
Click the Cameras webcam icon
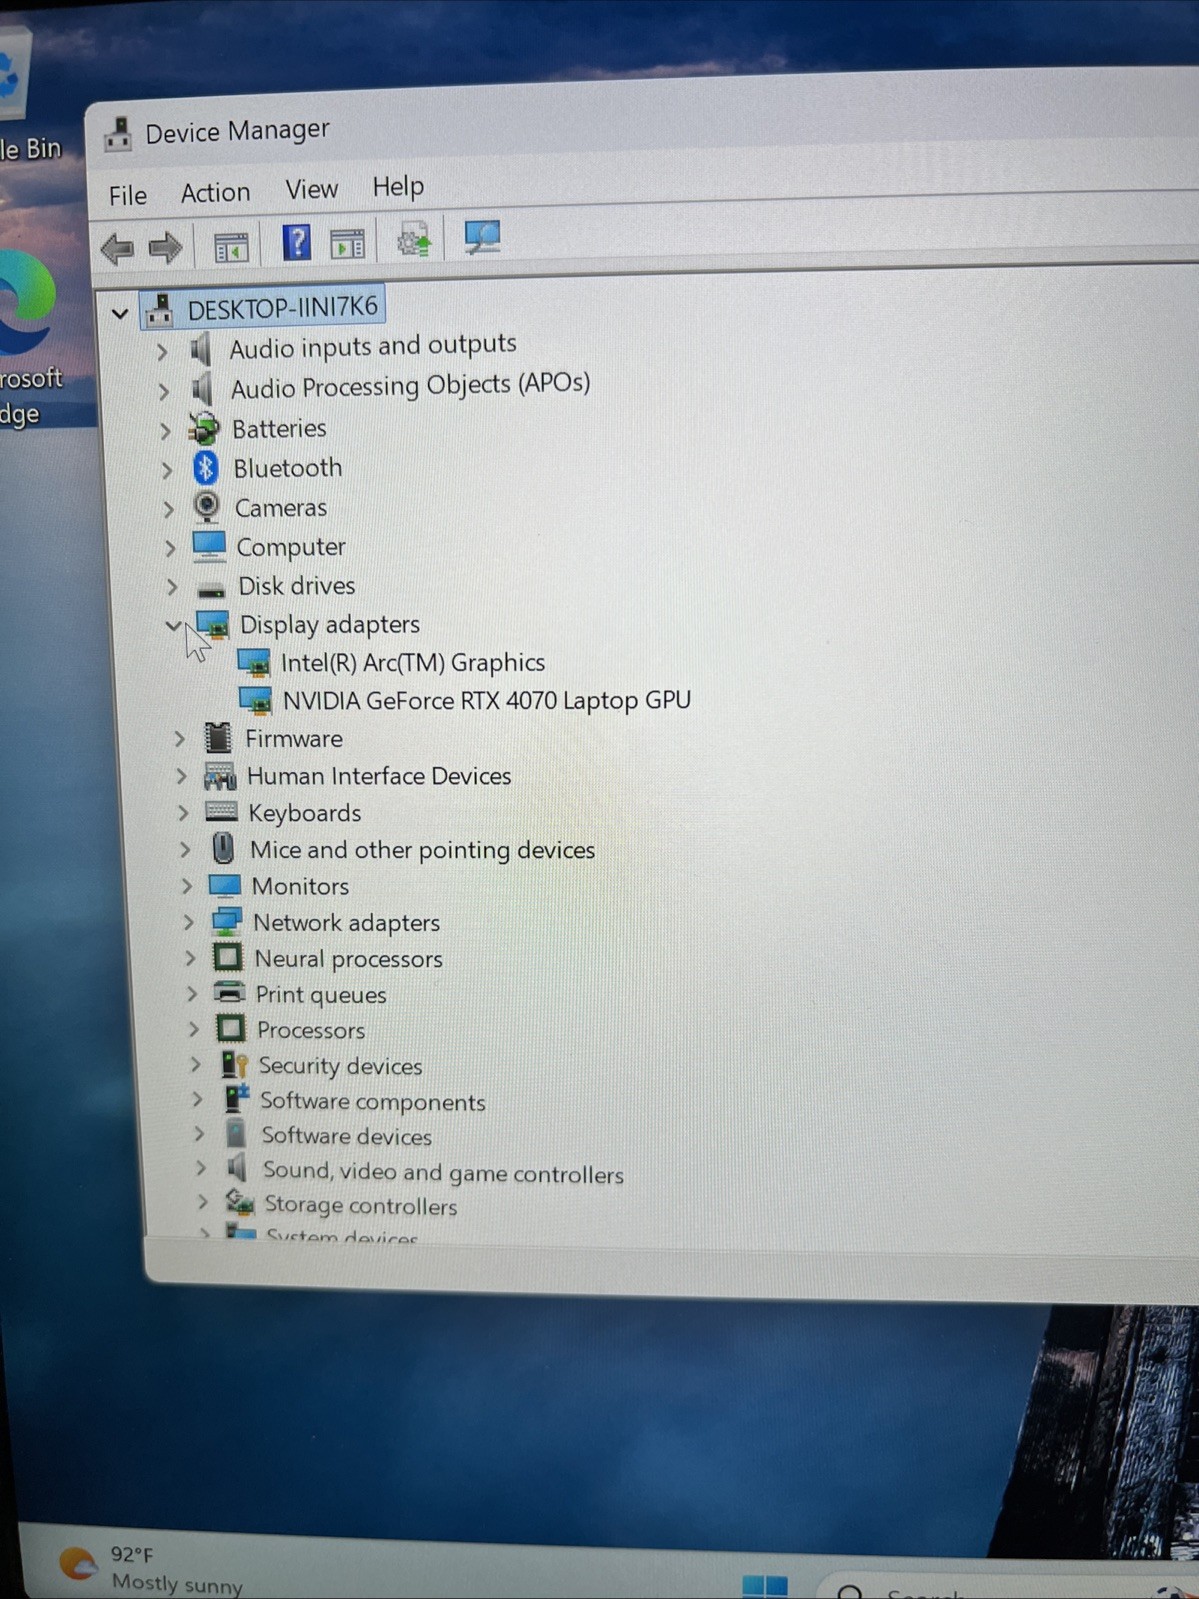click(x=206, y=507)
